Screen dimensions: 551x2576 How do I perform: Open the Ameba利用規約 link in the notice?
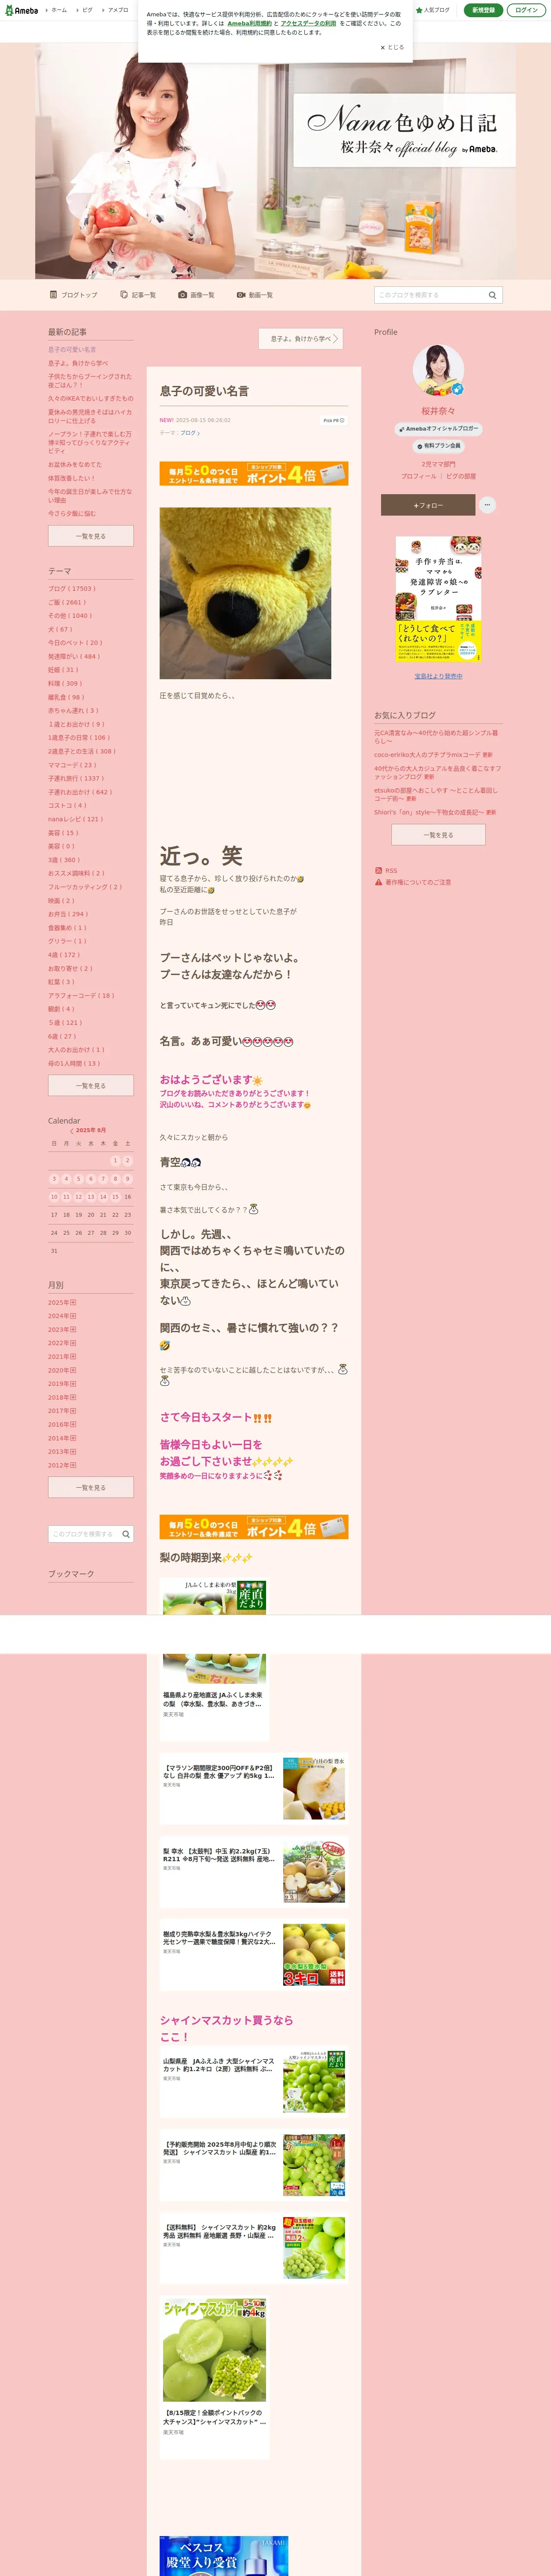tap(249, 23)
